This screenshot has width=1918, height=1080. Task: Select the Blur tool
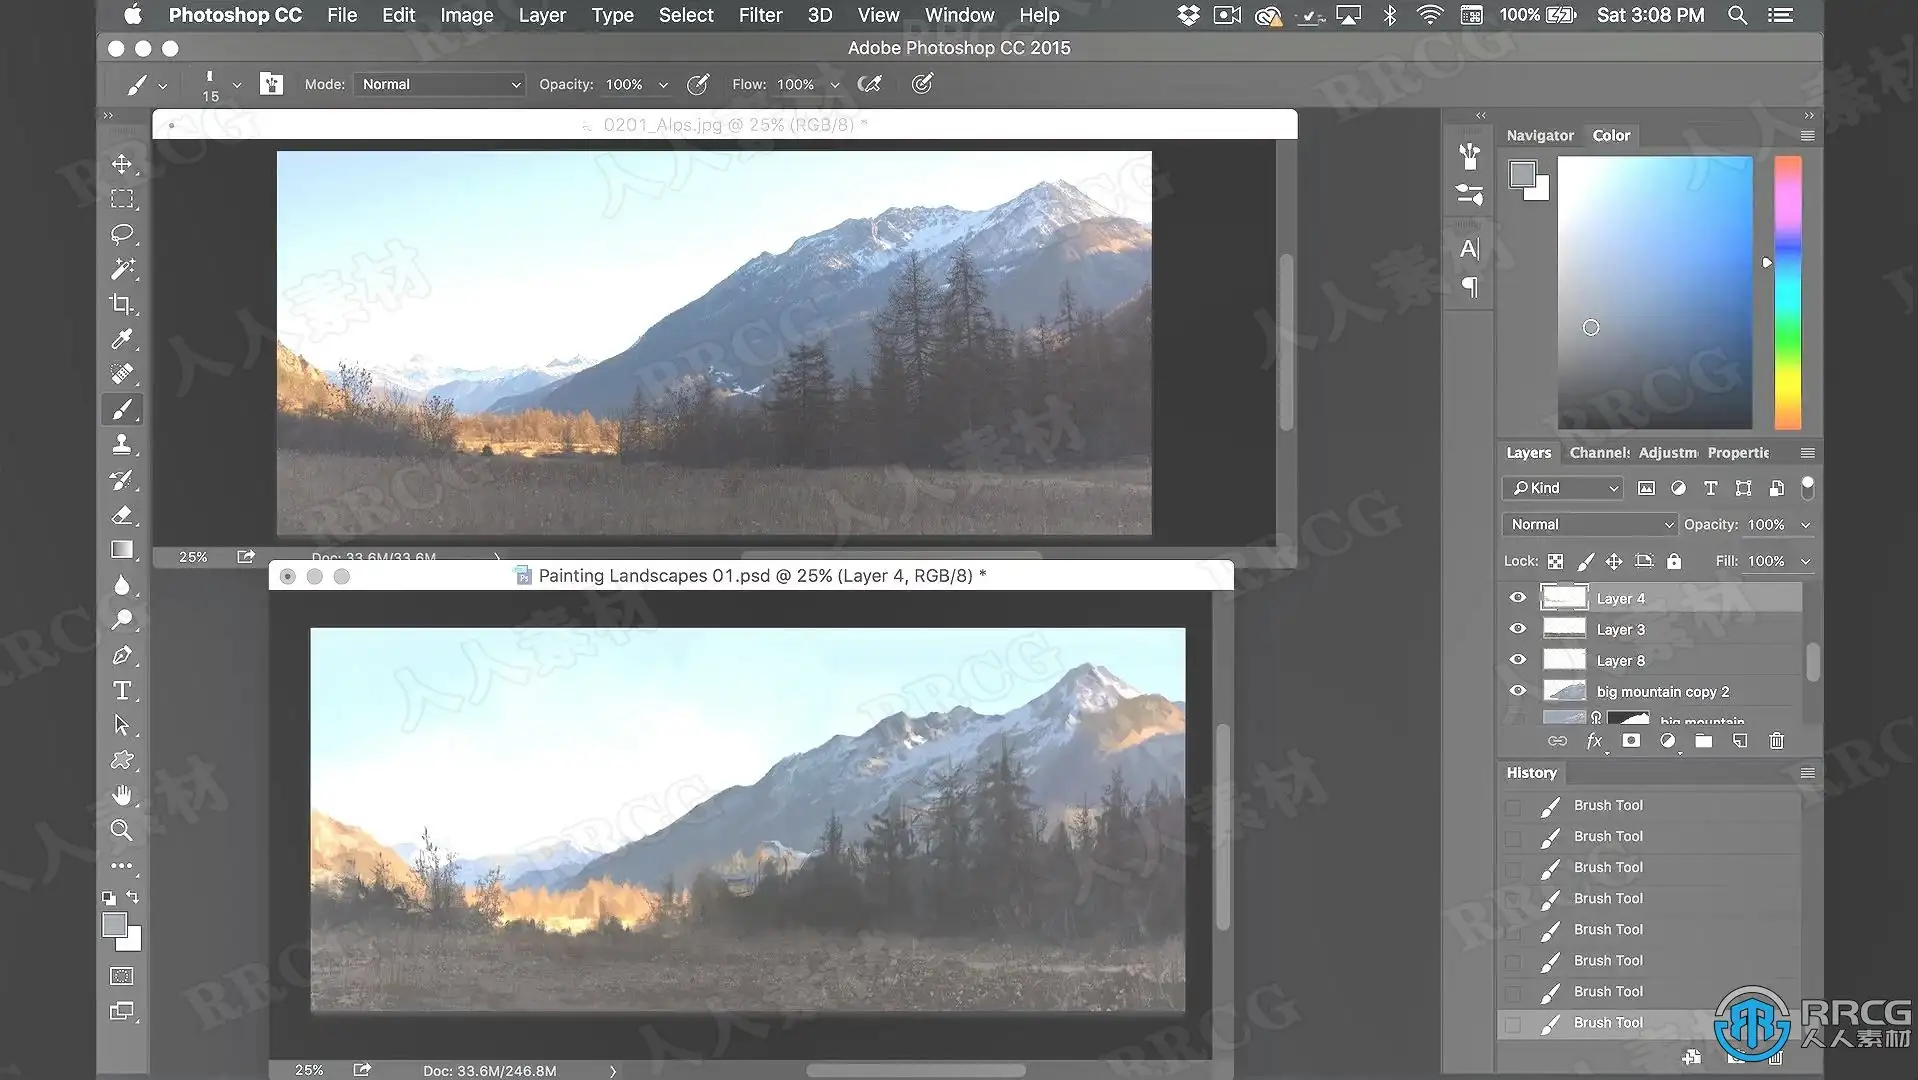tap(122, 585)
